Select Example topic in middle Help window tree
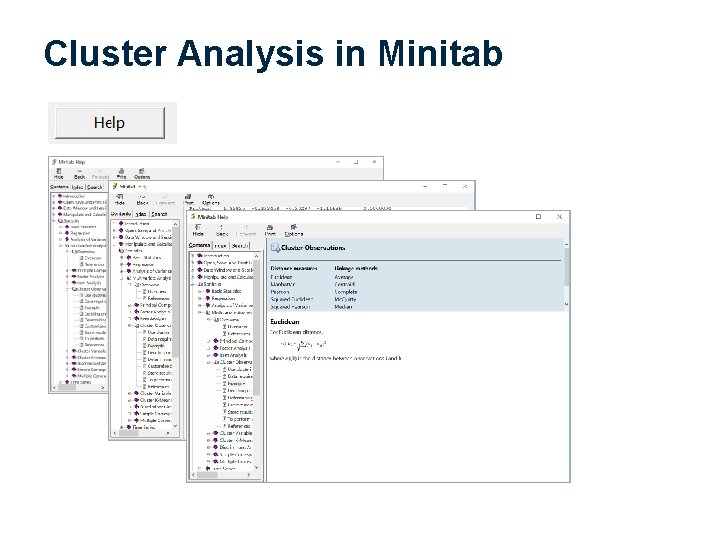 point(156,345)
